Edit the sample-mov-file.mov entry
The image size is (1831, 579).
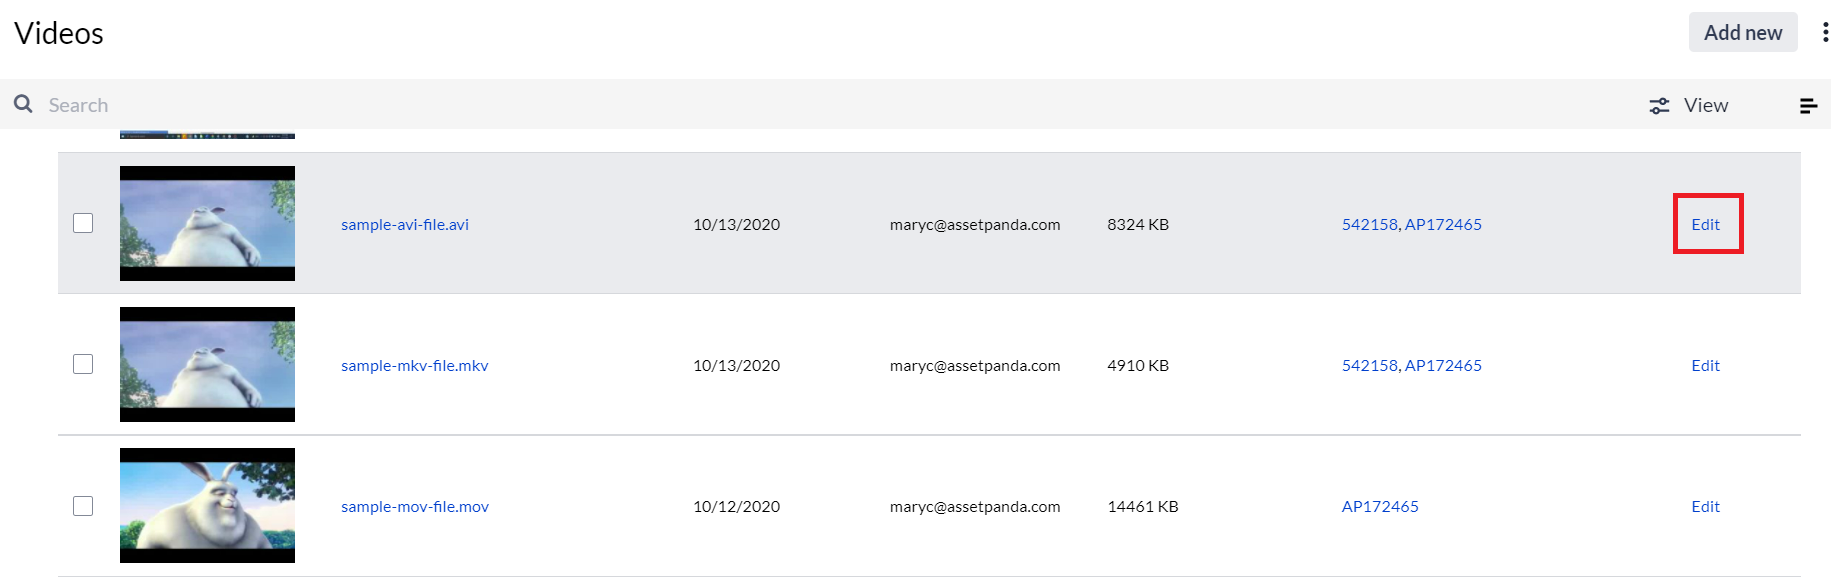[x=1705, y=506]
